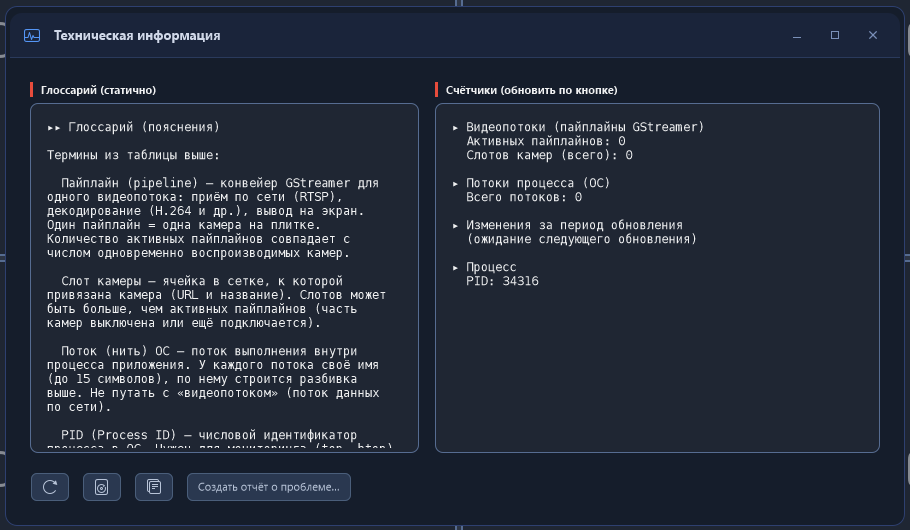
Task: Click the pulse monitor icon in title bar
Action: 32,35
